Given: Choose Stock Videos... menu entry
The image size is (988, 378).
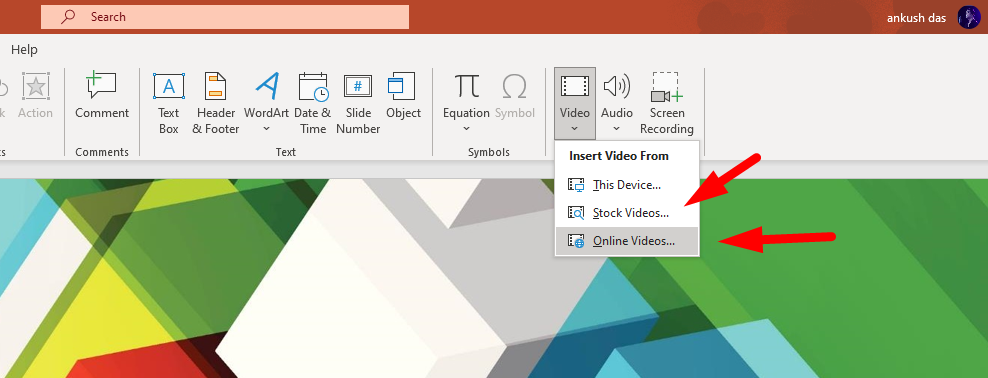Looking at the screenshot, I should 627,213.
